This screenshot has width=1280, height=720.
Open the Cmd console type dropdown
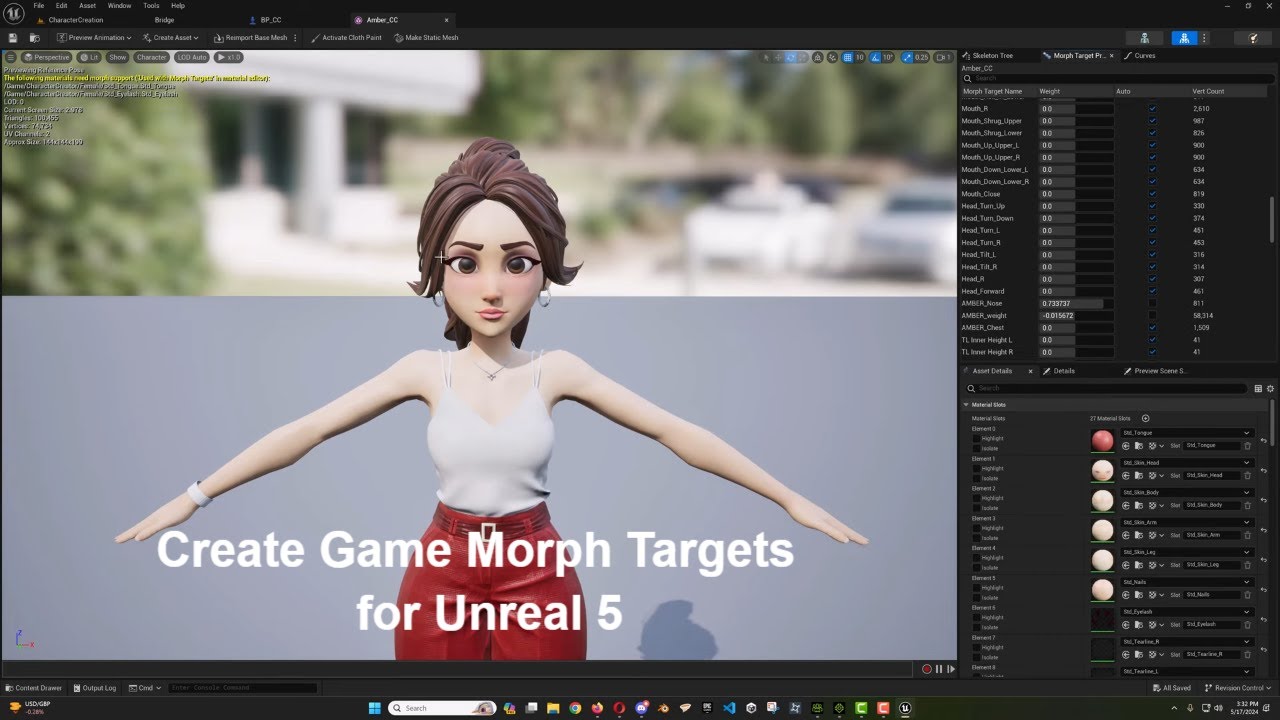[147, 688]
